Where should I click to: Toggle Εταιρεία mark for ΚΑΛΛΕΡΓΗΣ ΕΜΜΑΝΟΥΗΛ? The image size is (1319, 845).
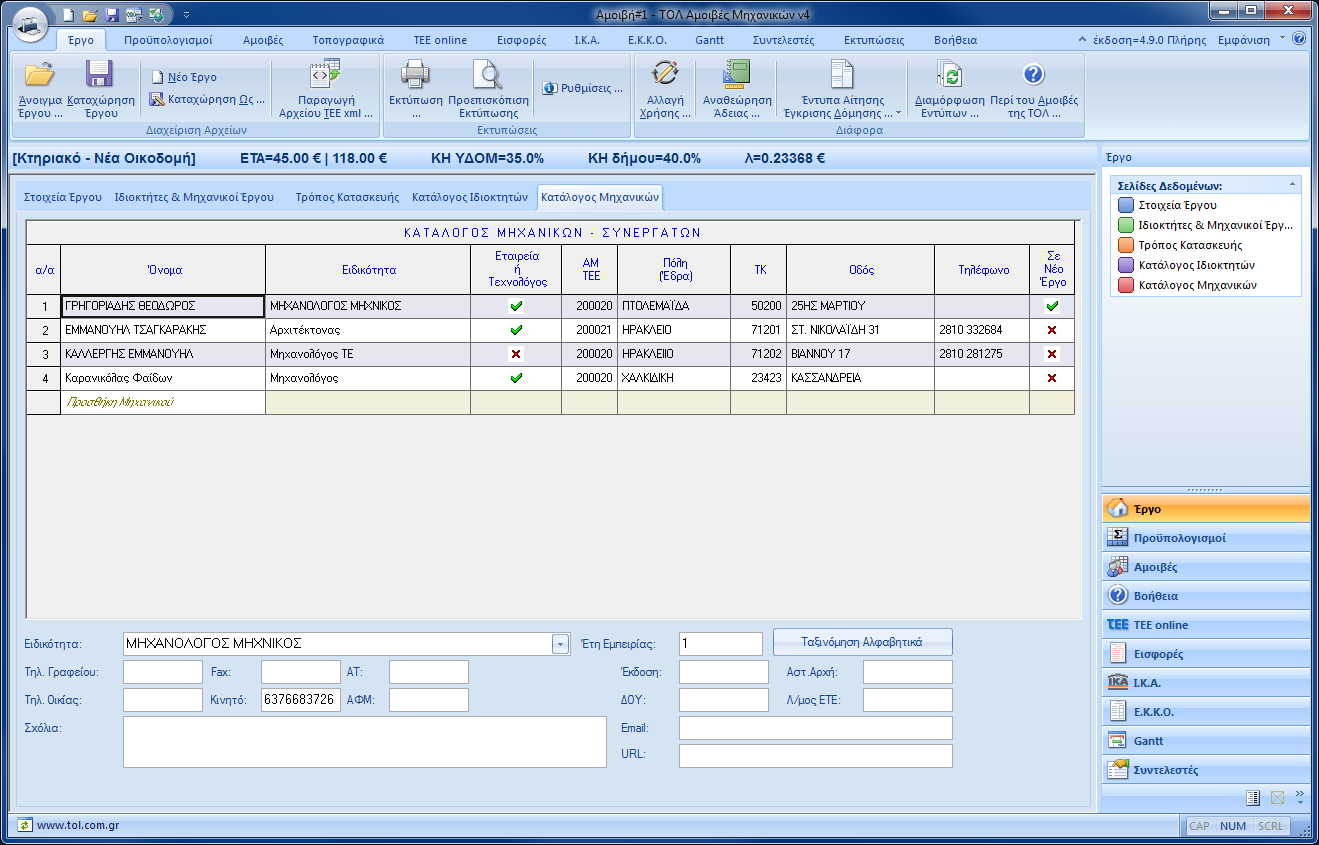click(x=516, y=354)
